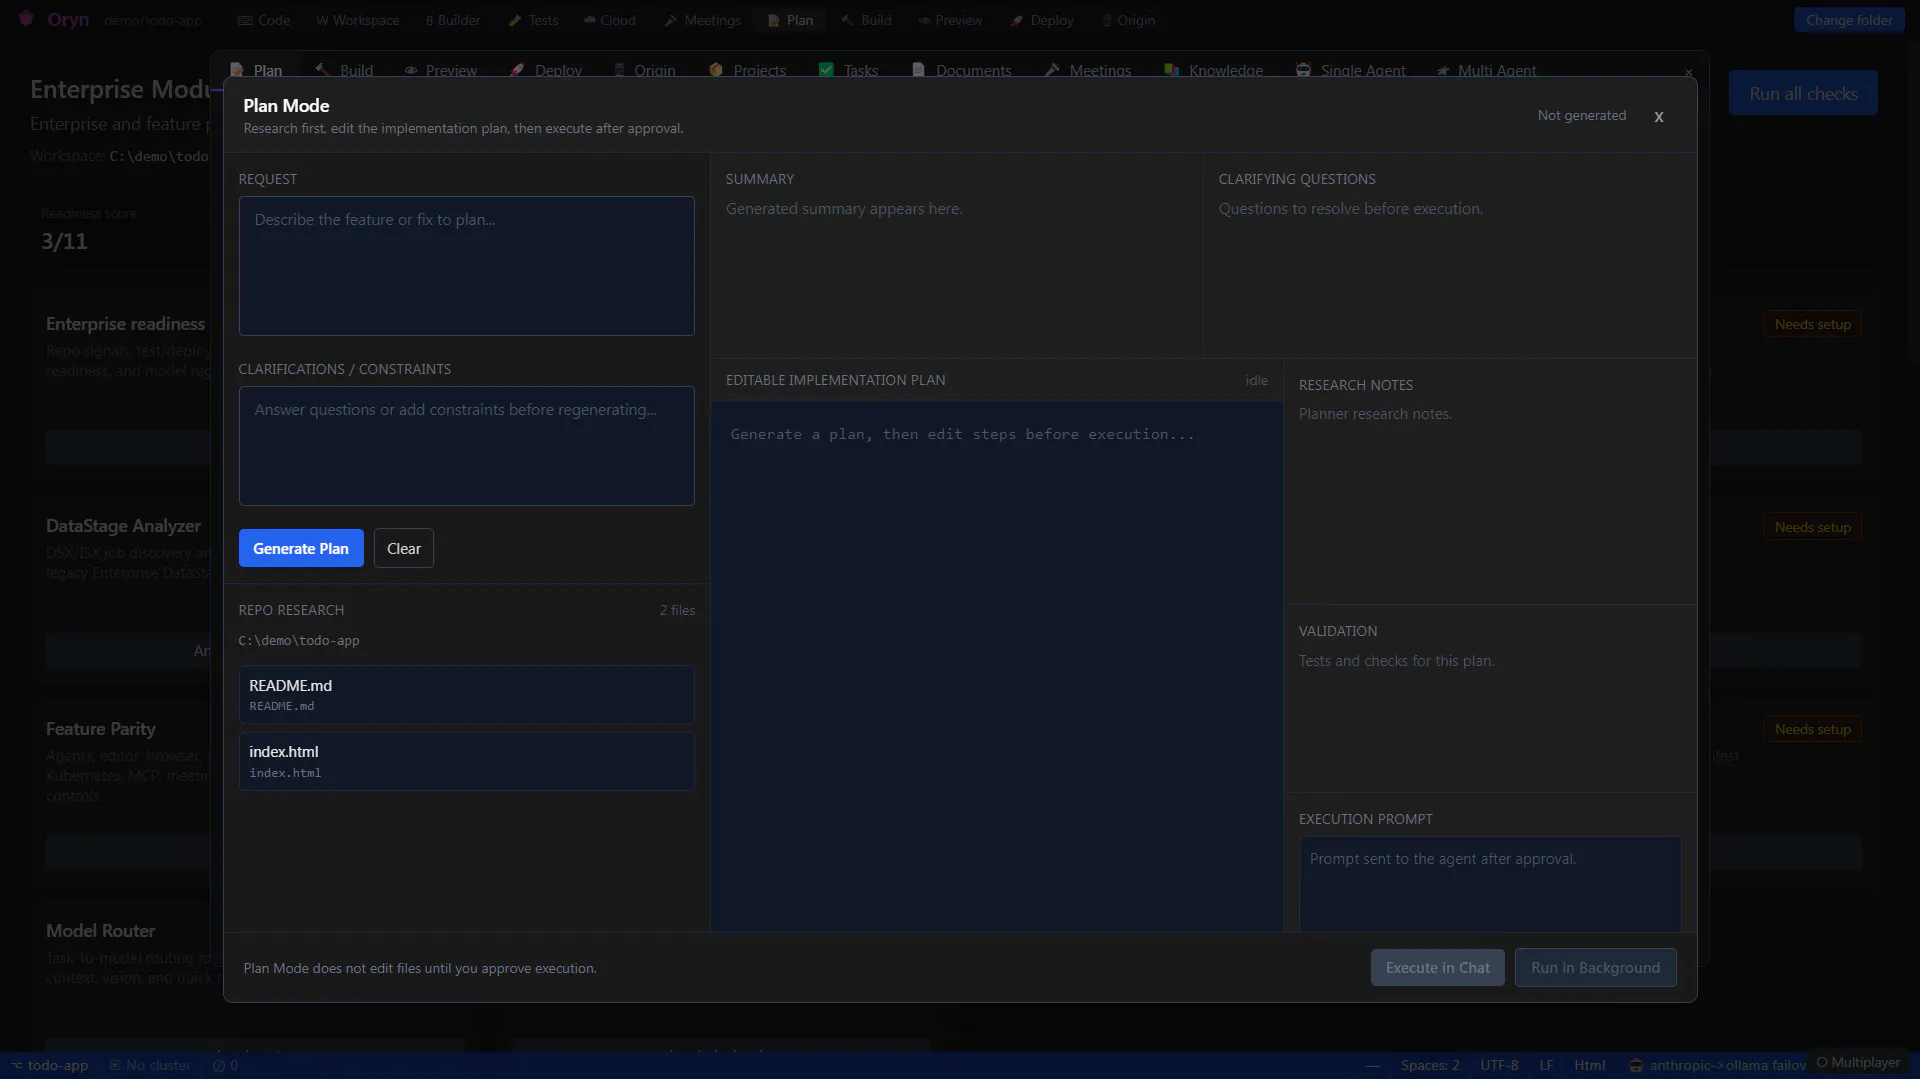The image size is (1920, 1079).
Task: Click the Generate Plan button
Action: (301, 548)
